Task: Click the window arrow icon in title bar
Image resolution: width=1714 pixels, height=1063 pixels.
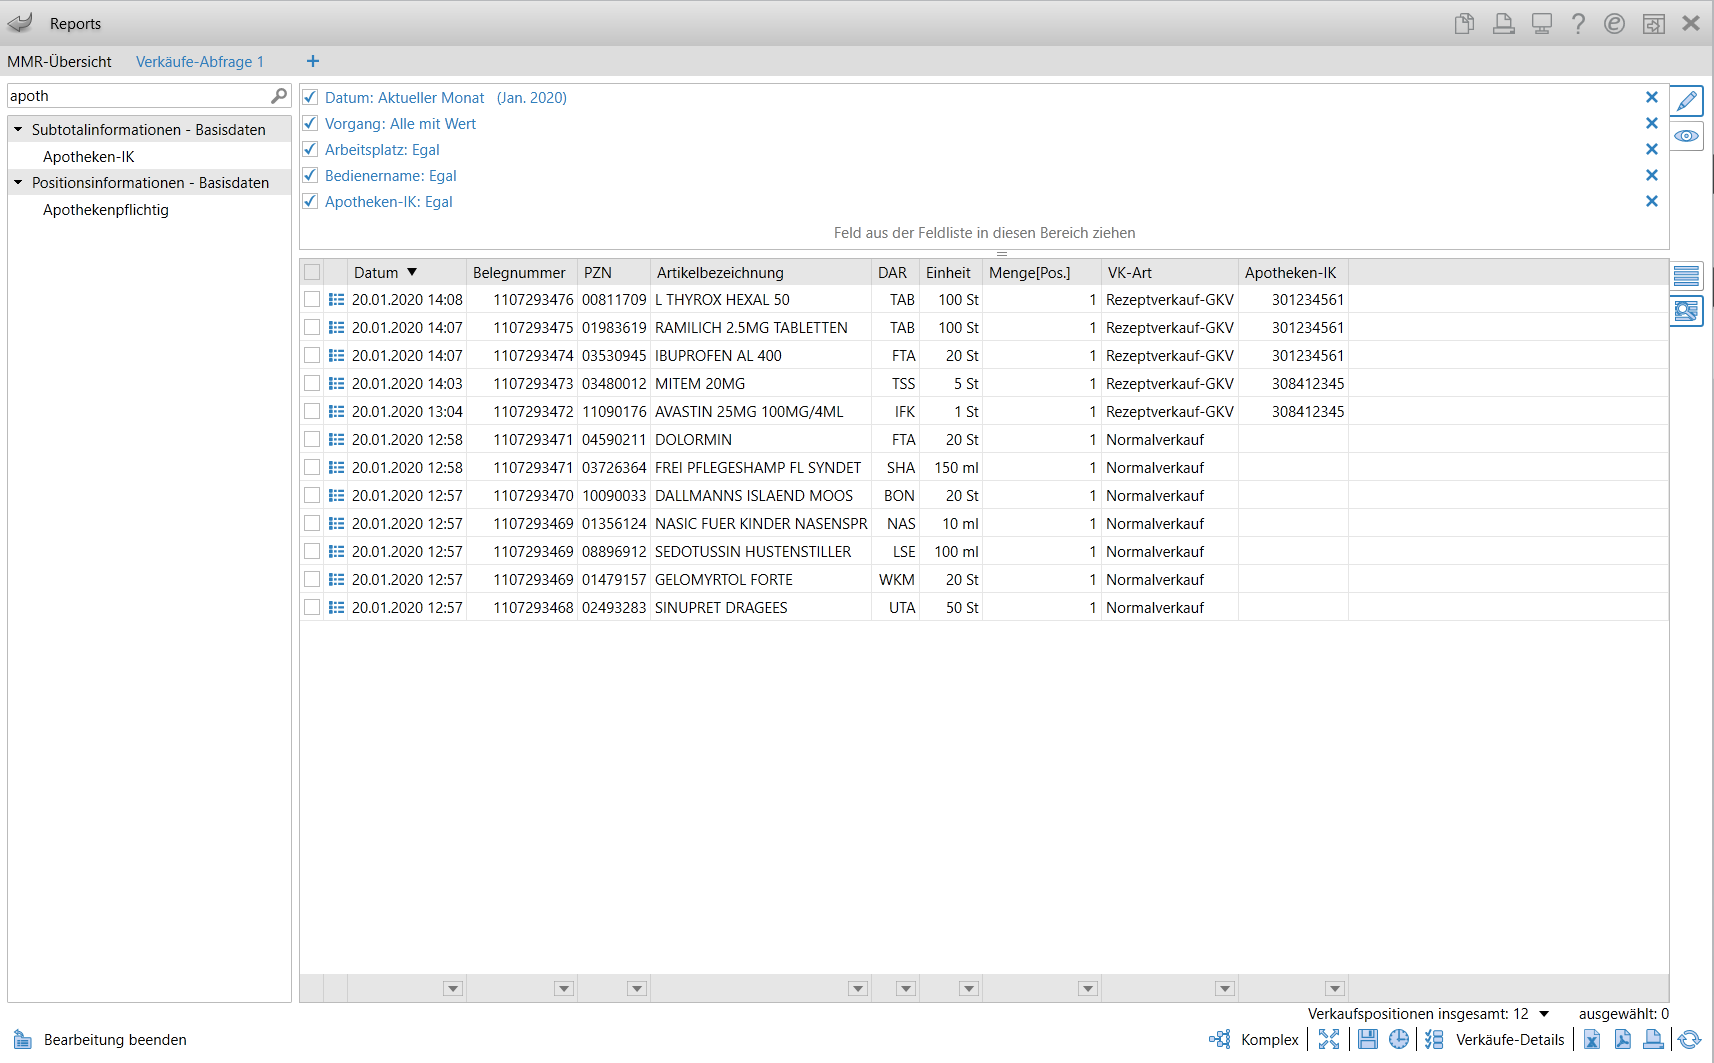Action: (x=1654, y=23)
